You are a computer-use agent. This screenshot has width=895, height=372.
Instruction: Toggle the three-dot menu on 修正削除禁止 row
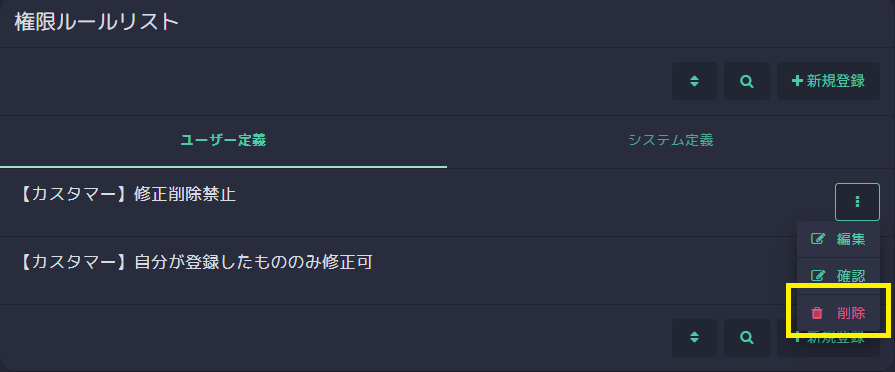coord(857,201)
